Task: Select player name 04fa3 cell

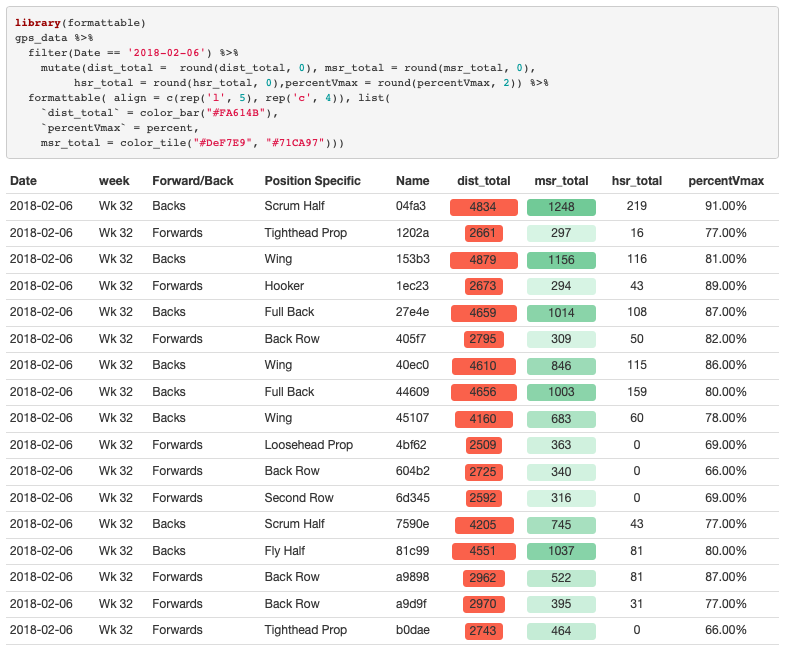Action: pos(411,206)
